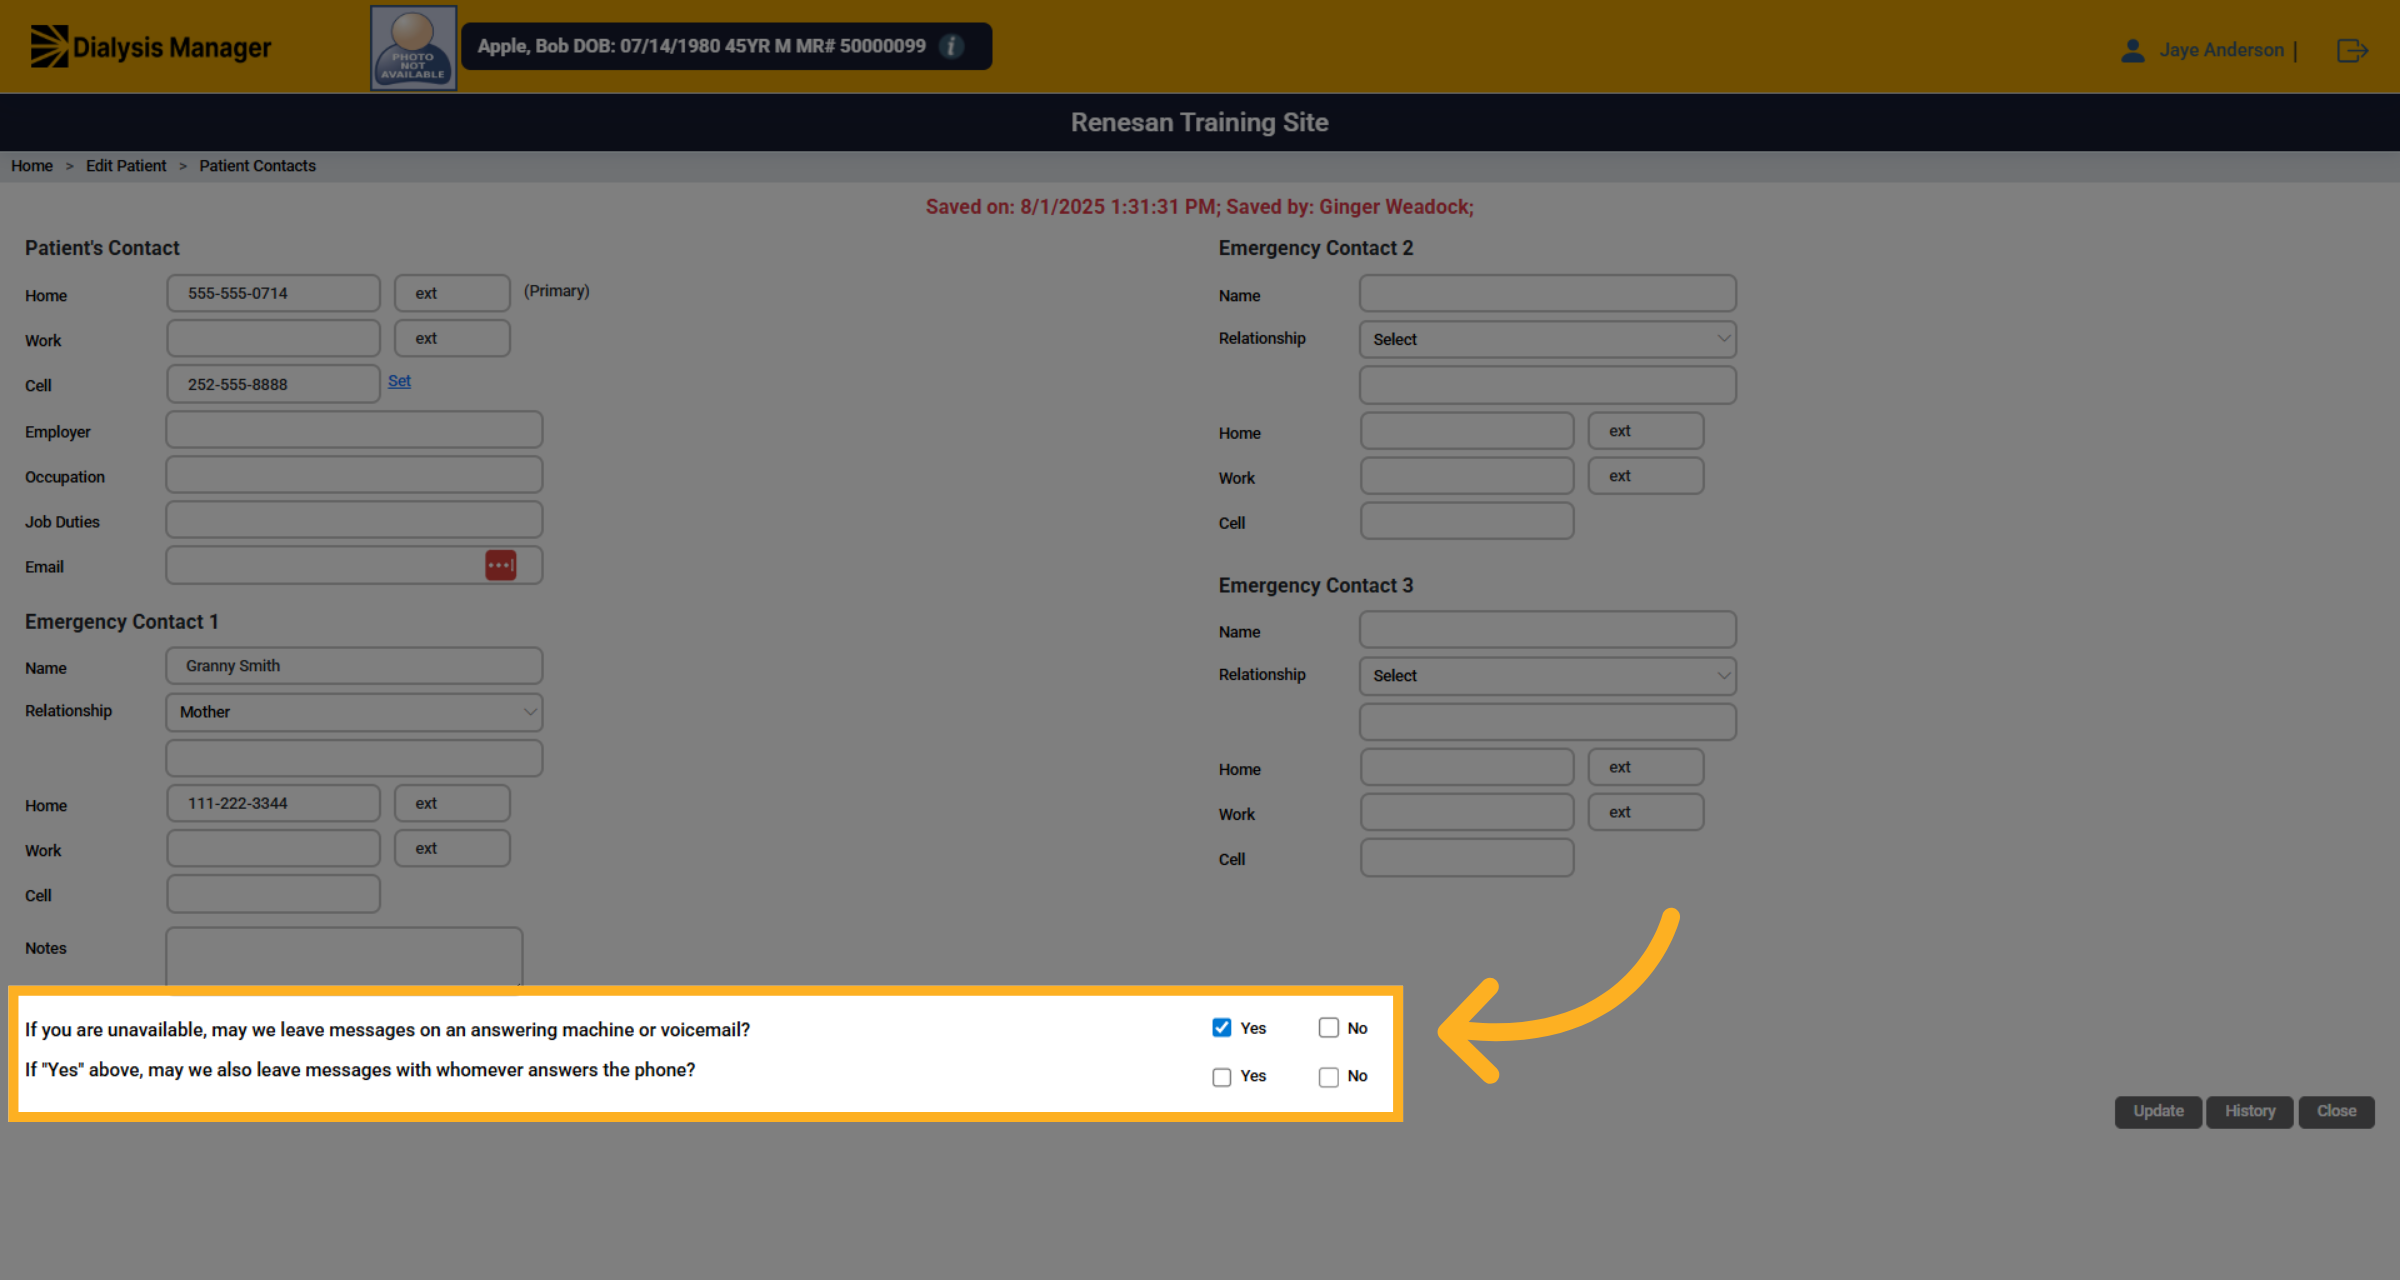This screenshot has height=1280, width=2400.
Task: Click Emergency Contact 2 Cell field
Action: [x=1466, y=521]
